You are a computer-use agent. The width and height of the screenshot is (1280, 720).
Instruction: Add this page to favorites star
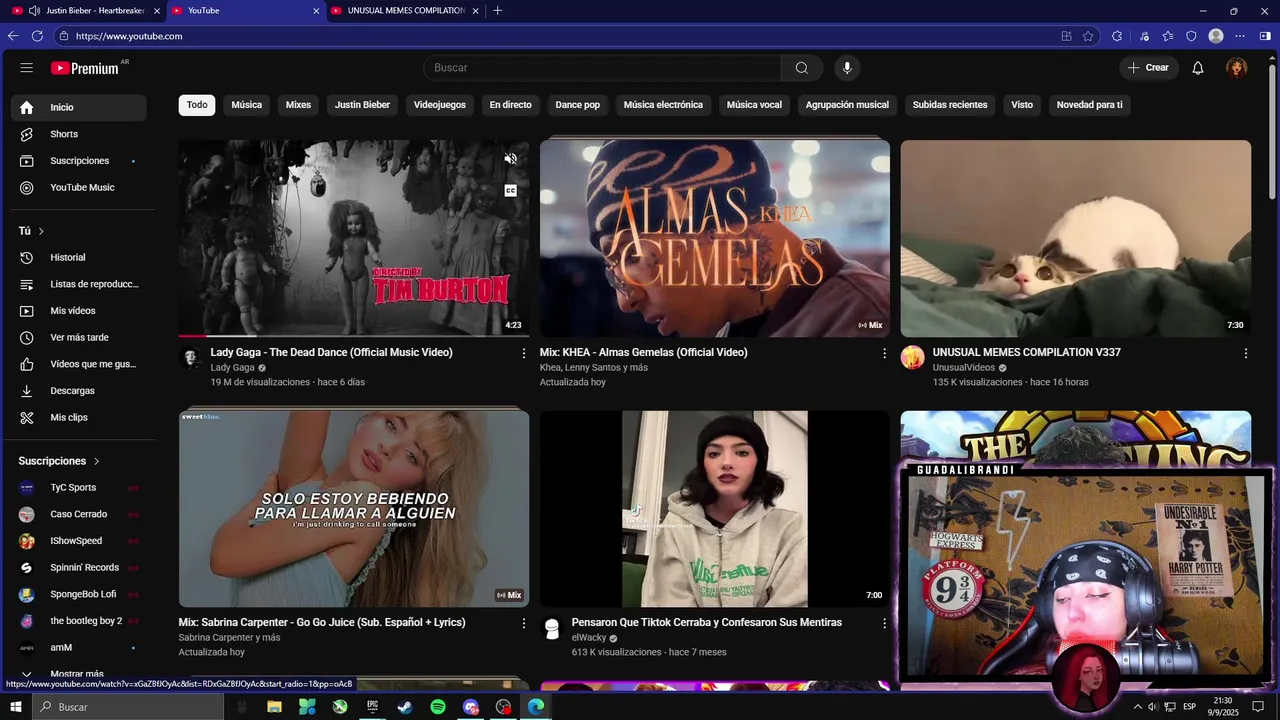pos(1088,36)
